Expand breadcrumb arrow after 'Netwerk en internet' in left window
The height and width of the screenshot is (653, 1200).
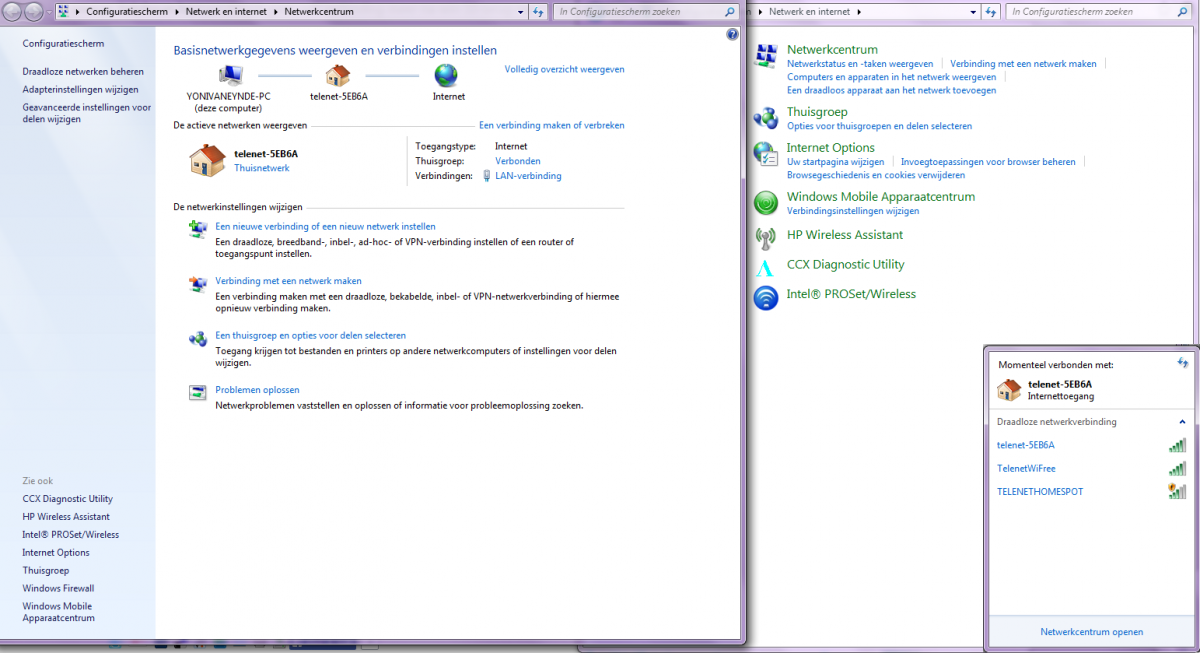click(275, 12)
